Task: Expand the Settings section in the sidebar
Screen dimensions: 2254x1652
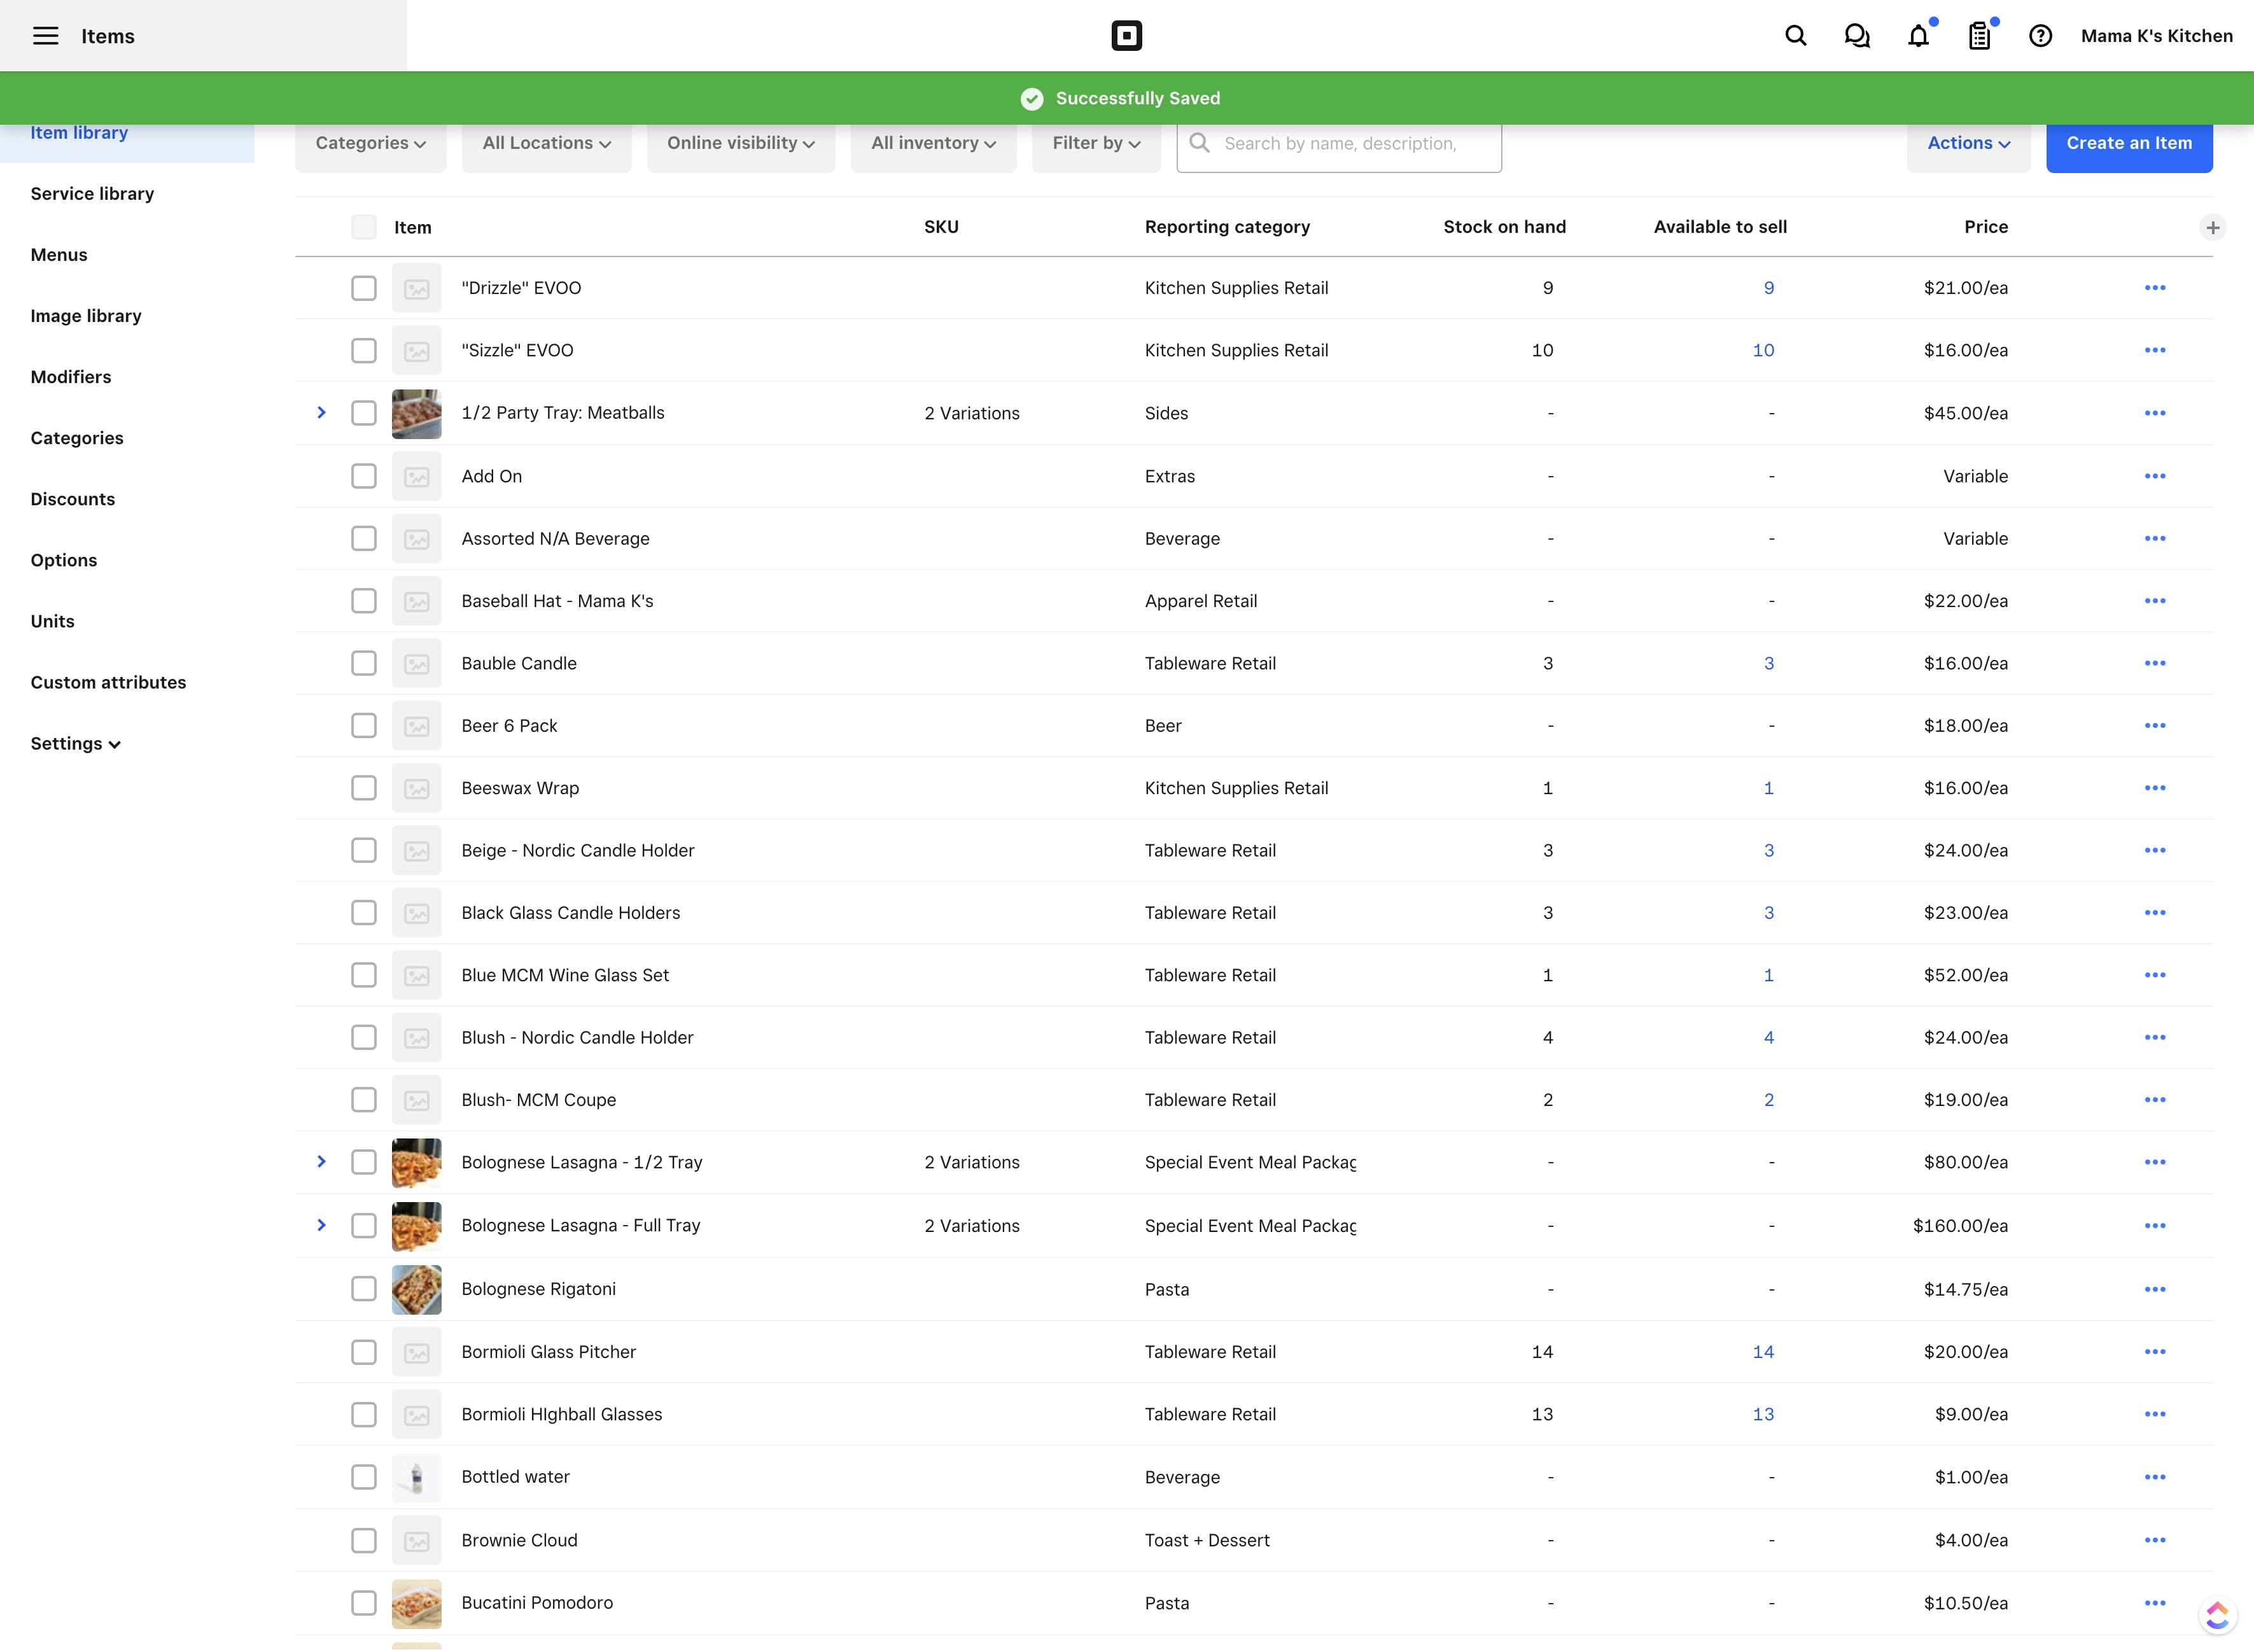Action: click(75, 743)
